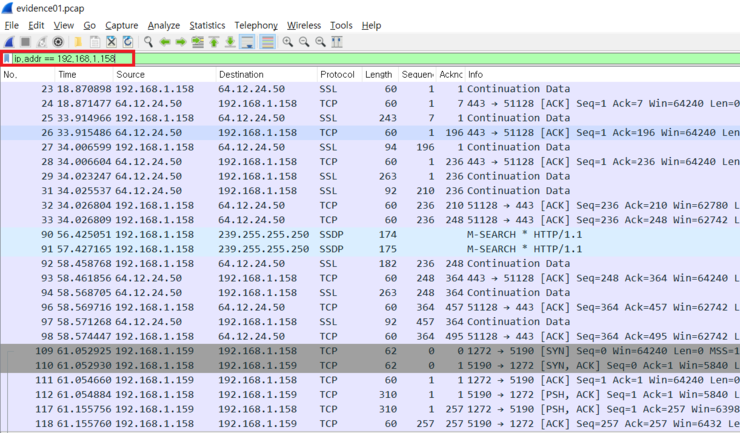
Task: Select packet 26 highlighted row
Action: (370, 133)
